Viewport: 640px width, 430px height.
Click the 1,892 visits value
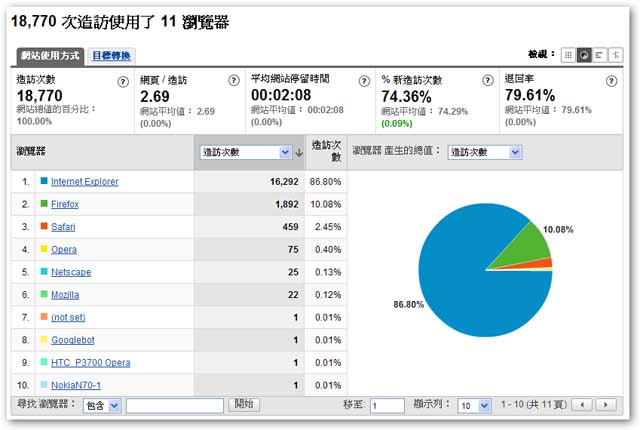point(287,204)
